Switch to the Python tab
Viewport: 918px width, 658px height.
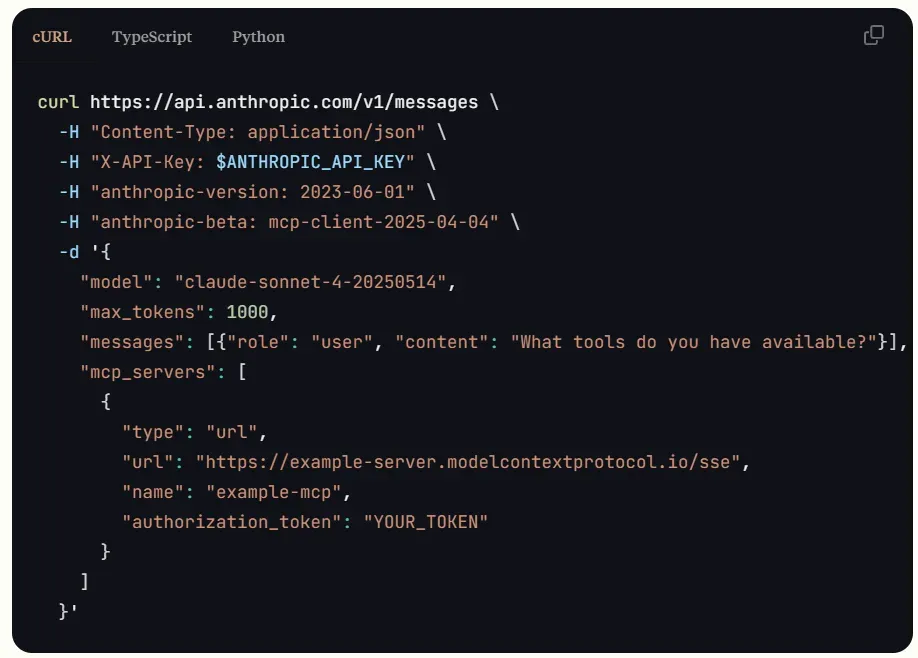tap(257, 37)
